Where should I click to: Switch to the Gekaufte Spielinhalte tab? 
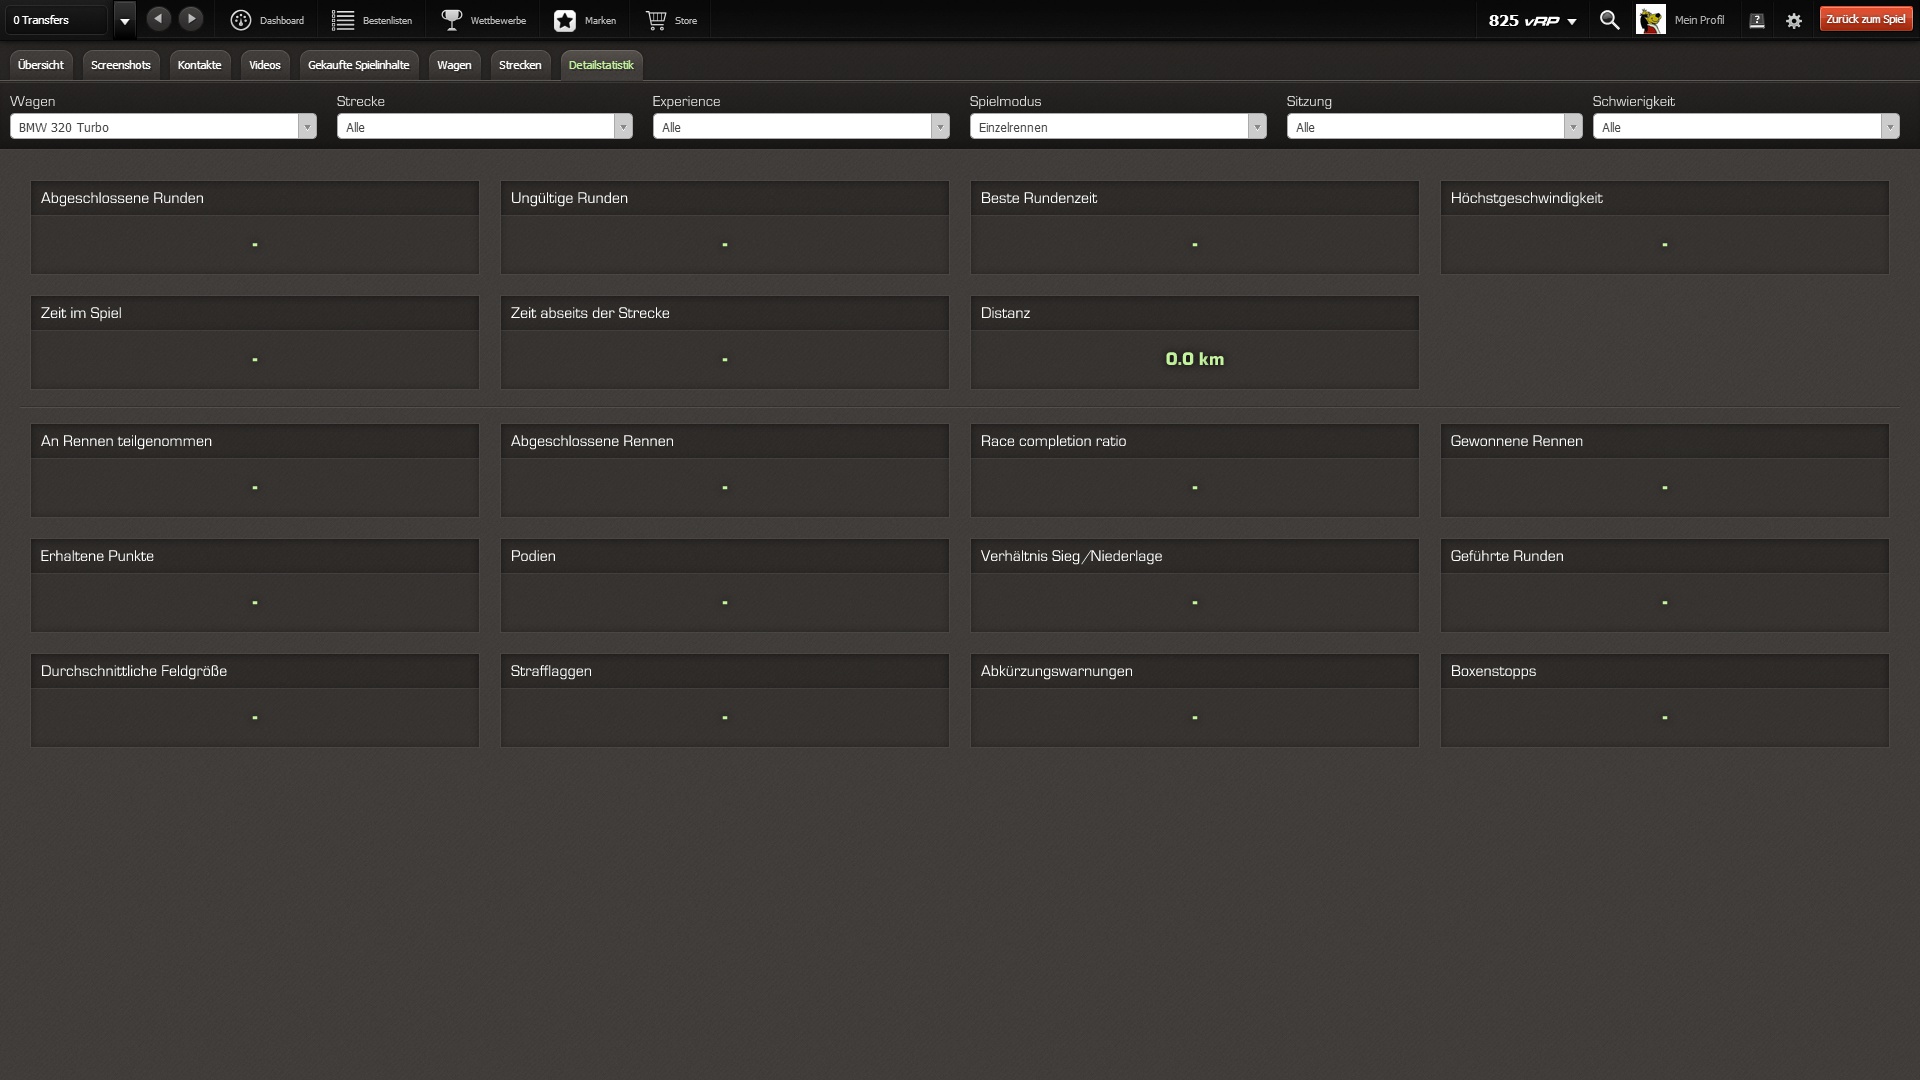point(358,65)
